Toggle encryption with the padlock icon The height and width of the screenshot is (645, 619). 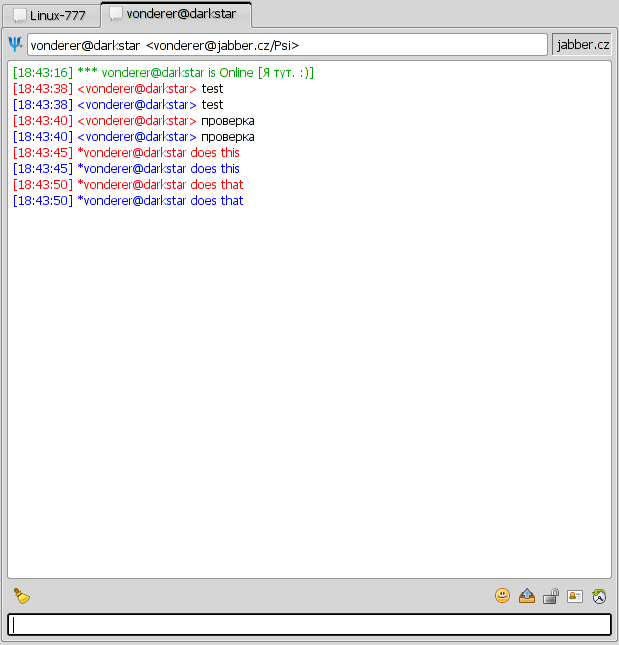[x=551, y=596]
